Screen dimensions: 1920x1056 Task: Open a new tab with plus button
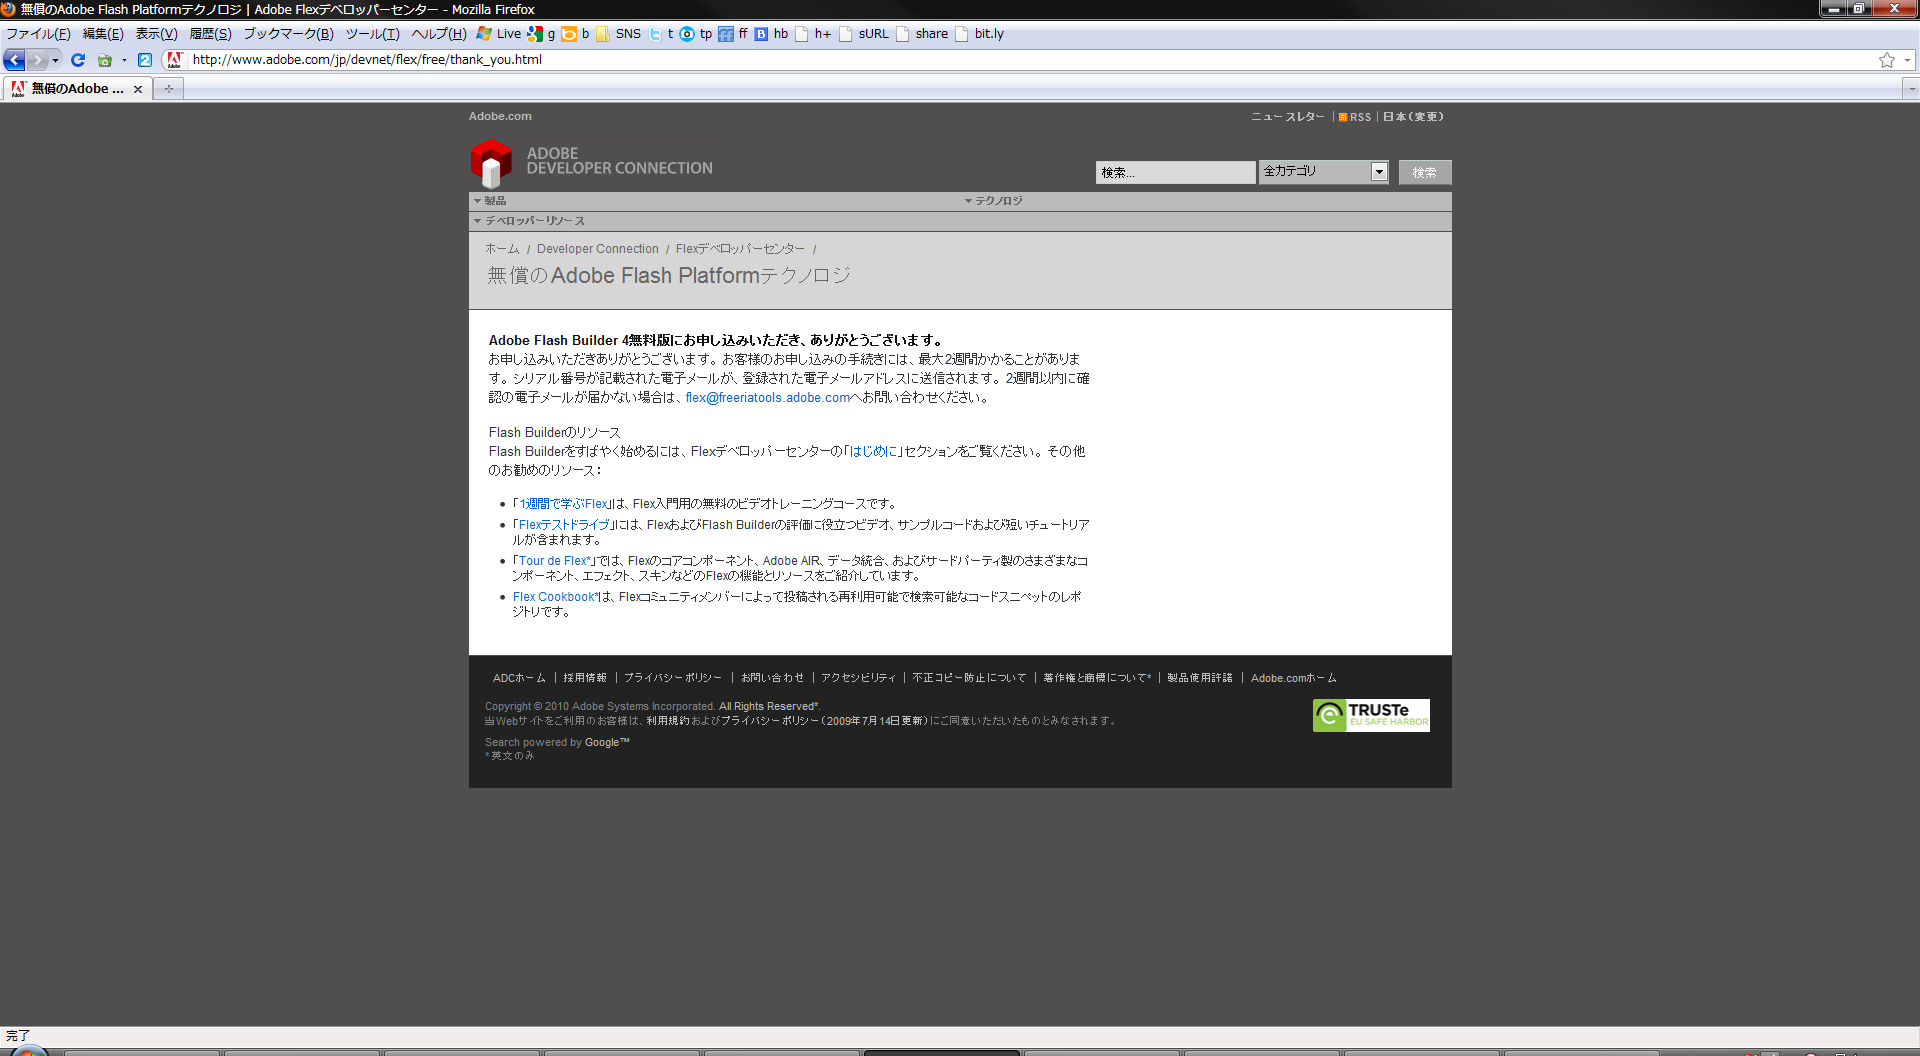169,89
